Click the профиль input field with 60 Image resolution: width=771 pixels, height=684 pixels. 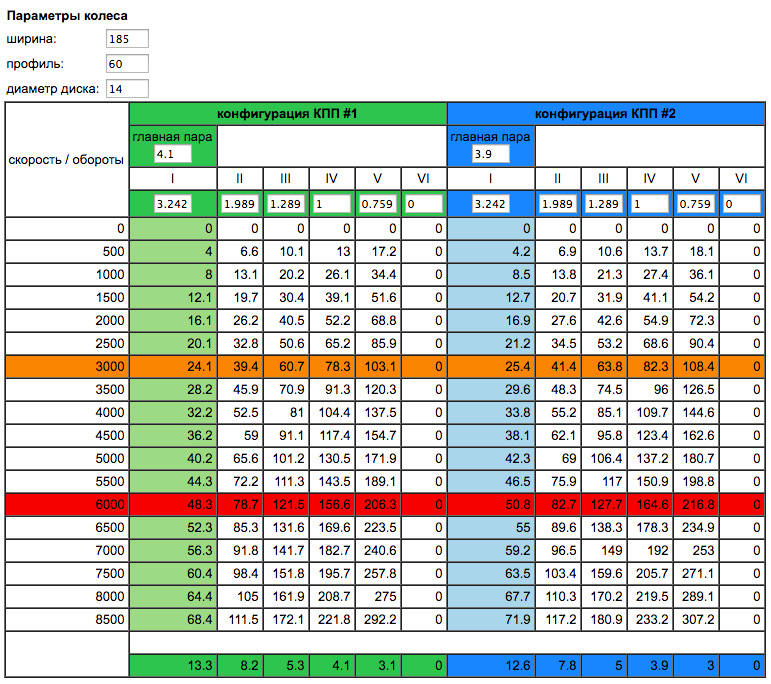[x=127, y=64]
